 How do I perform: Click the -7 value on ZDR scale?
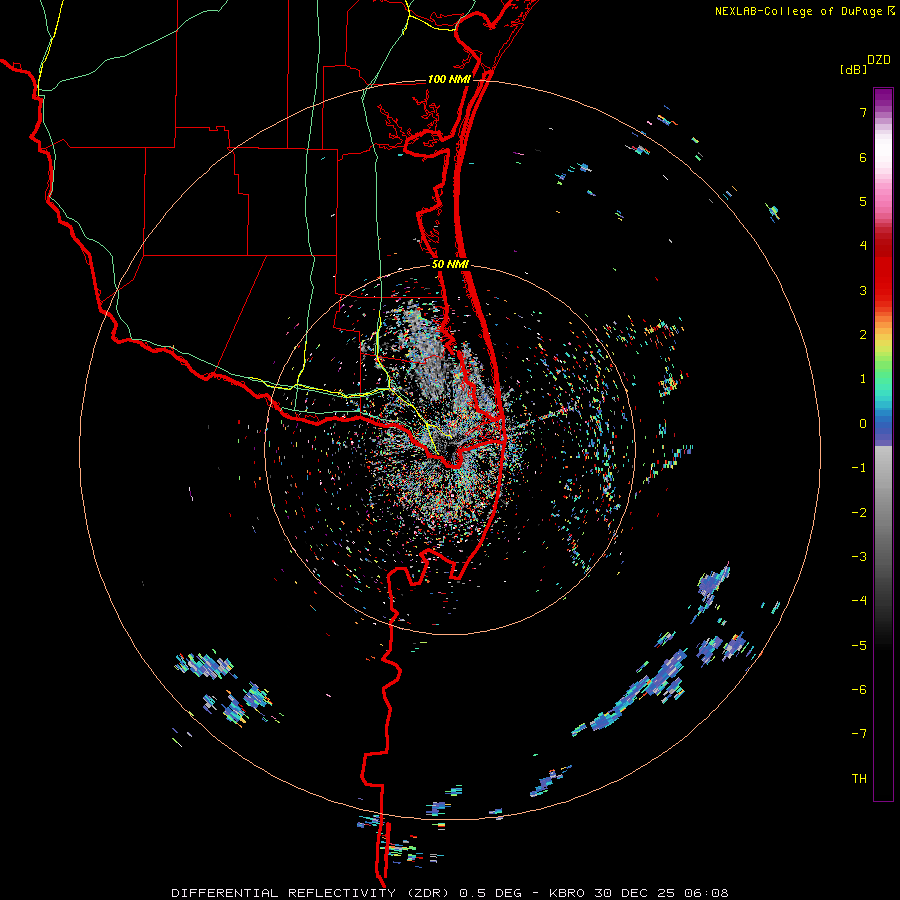pos(859,733)
